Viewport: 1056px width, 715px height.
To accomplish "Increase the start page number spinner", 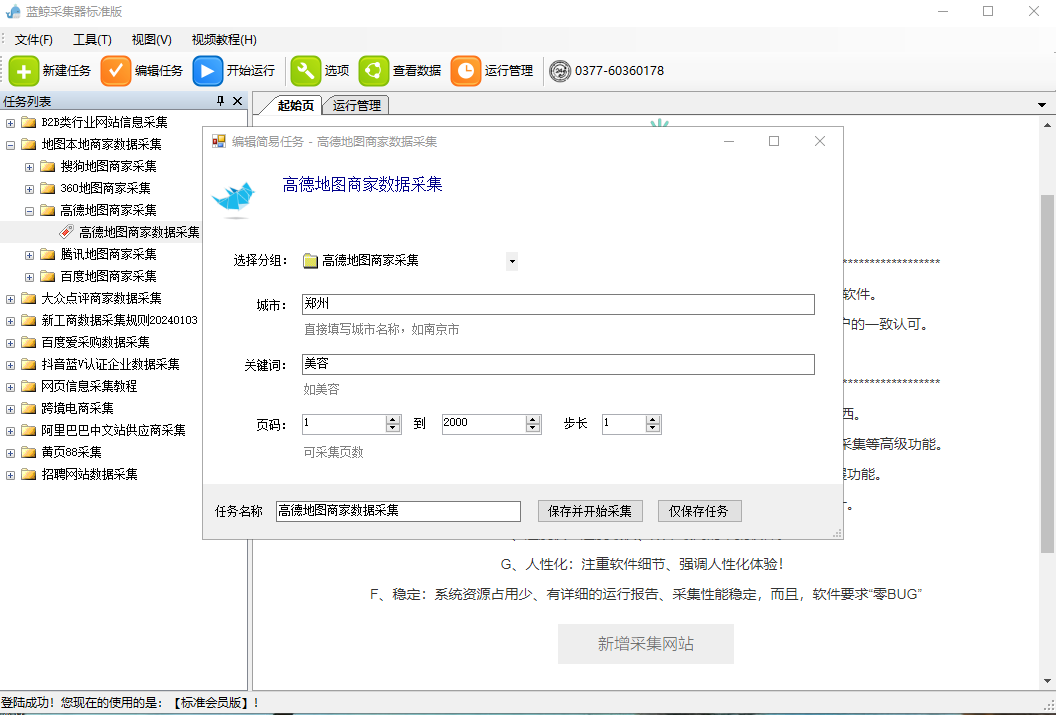I will tap(393, 419).
